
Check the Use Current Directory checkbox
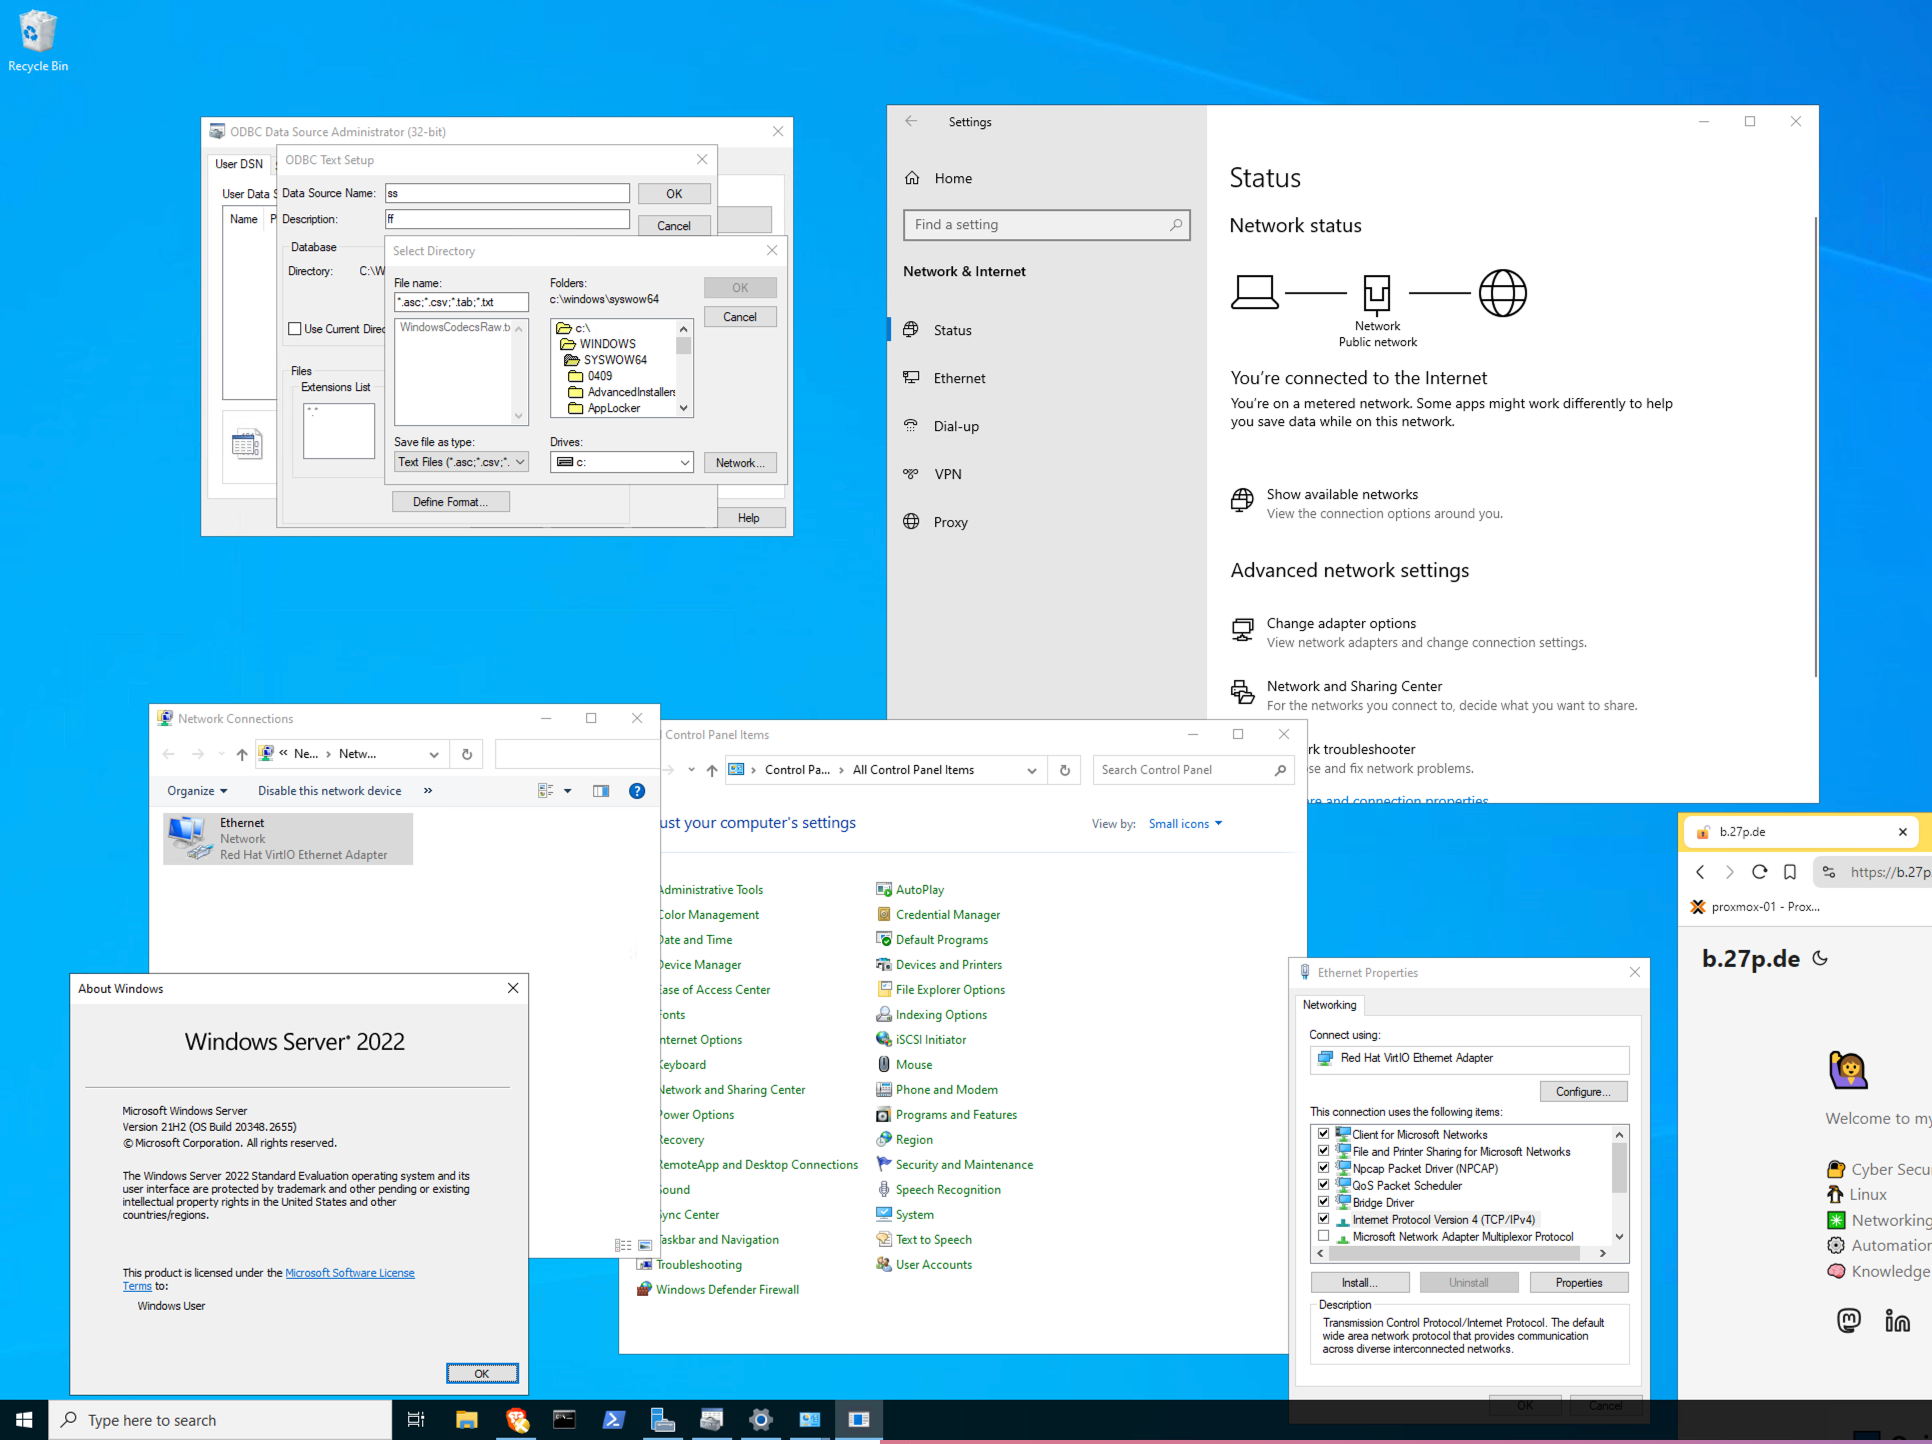pyautogui.click(x=295, y=329)
